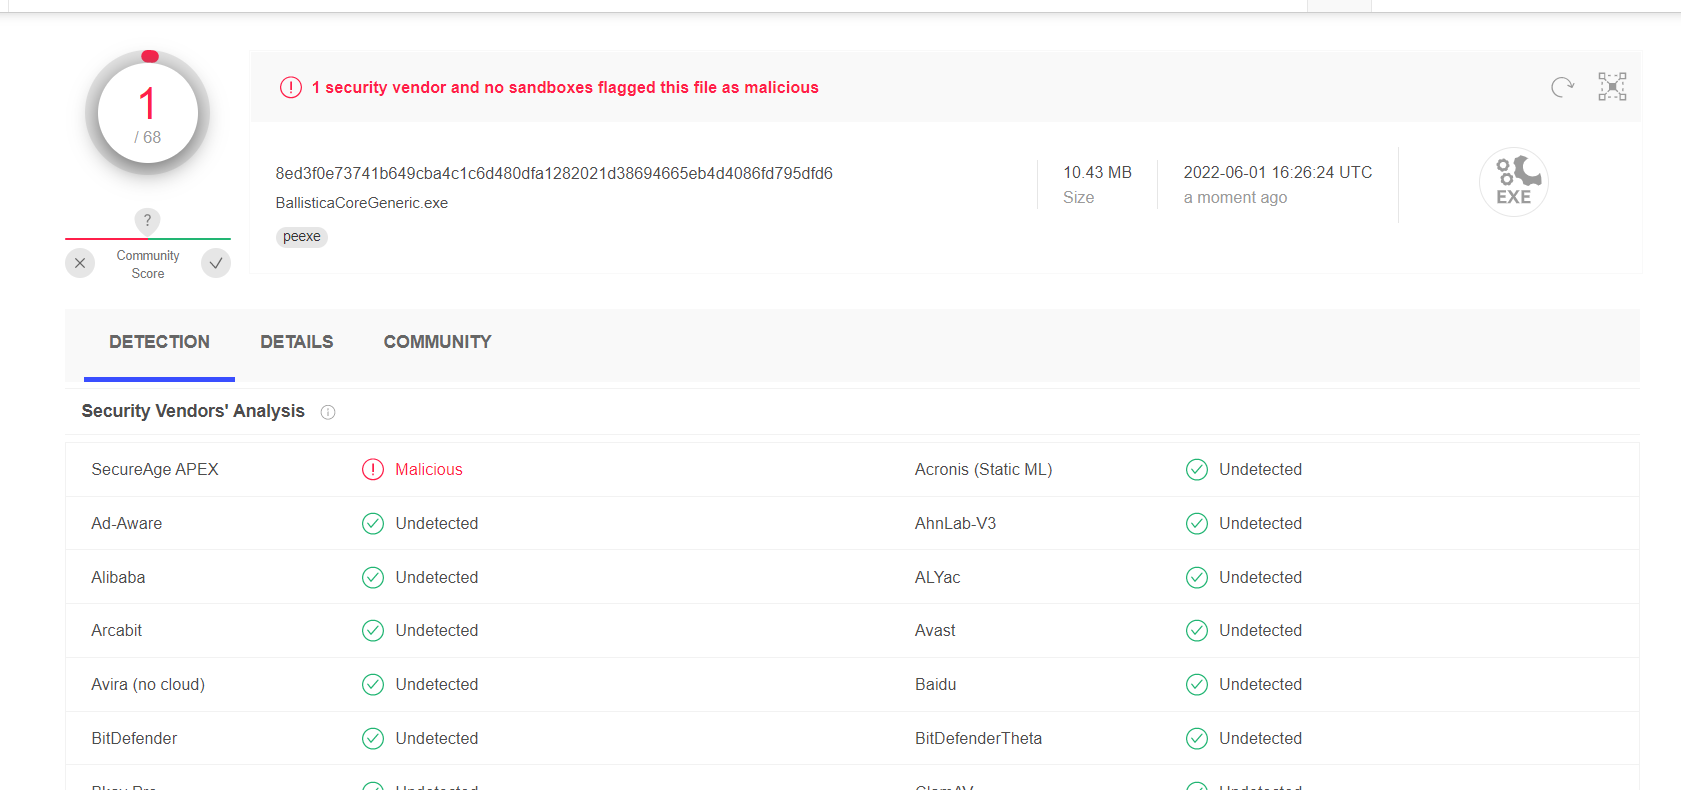Click Alibaba undetected check icon

tap(373, 577)
